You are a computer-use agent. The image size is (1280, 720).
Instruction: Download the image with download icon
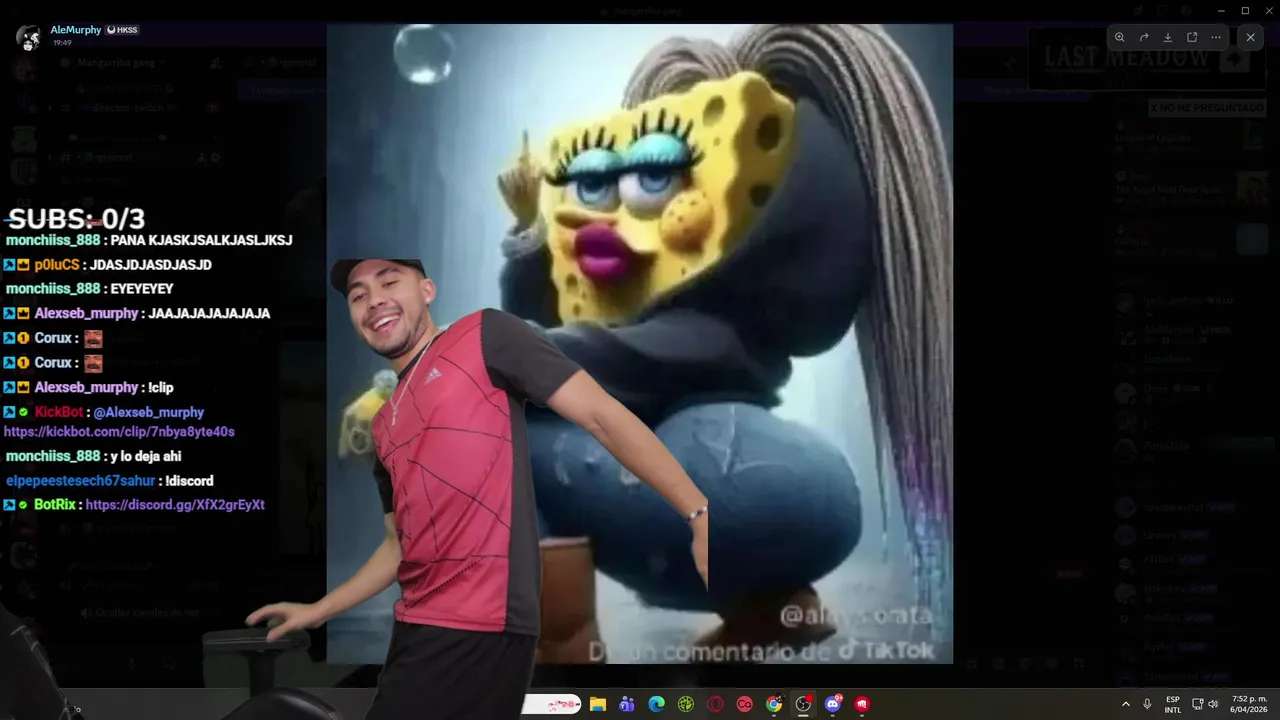pos(1168,37)
